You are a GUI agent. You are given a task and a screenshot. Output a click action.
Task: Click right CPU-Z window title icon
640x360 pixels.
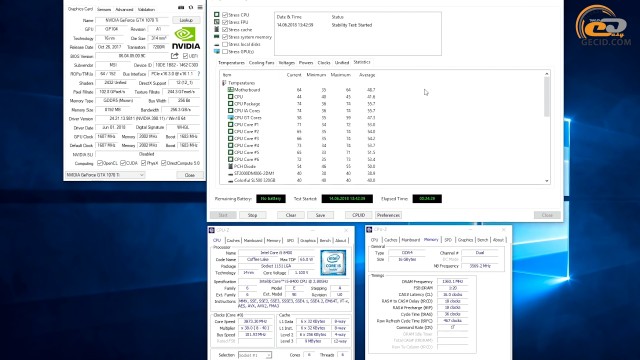click(x=369, y=230)
